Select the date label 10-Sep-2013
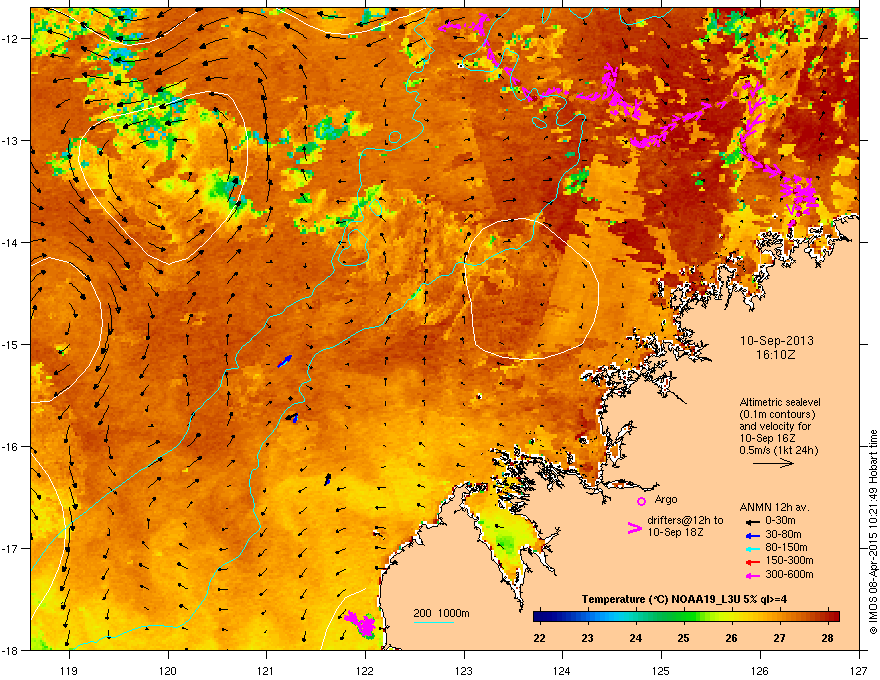The image size is (880, 680). pos(776,341)
